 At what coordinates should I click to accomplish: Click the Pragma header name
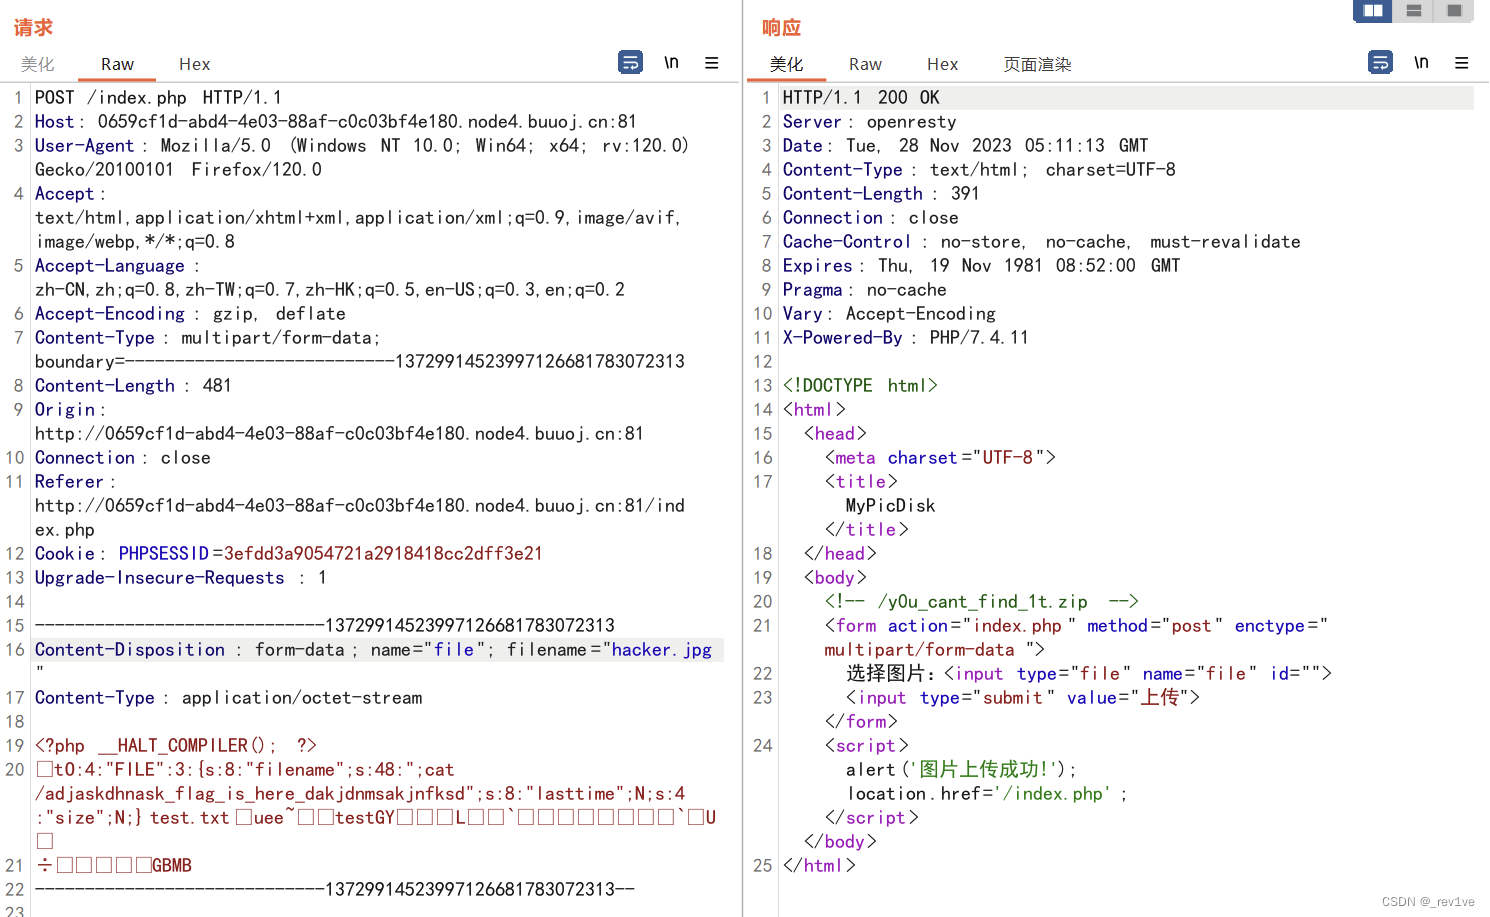[x=812, y=289]
